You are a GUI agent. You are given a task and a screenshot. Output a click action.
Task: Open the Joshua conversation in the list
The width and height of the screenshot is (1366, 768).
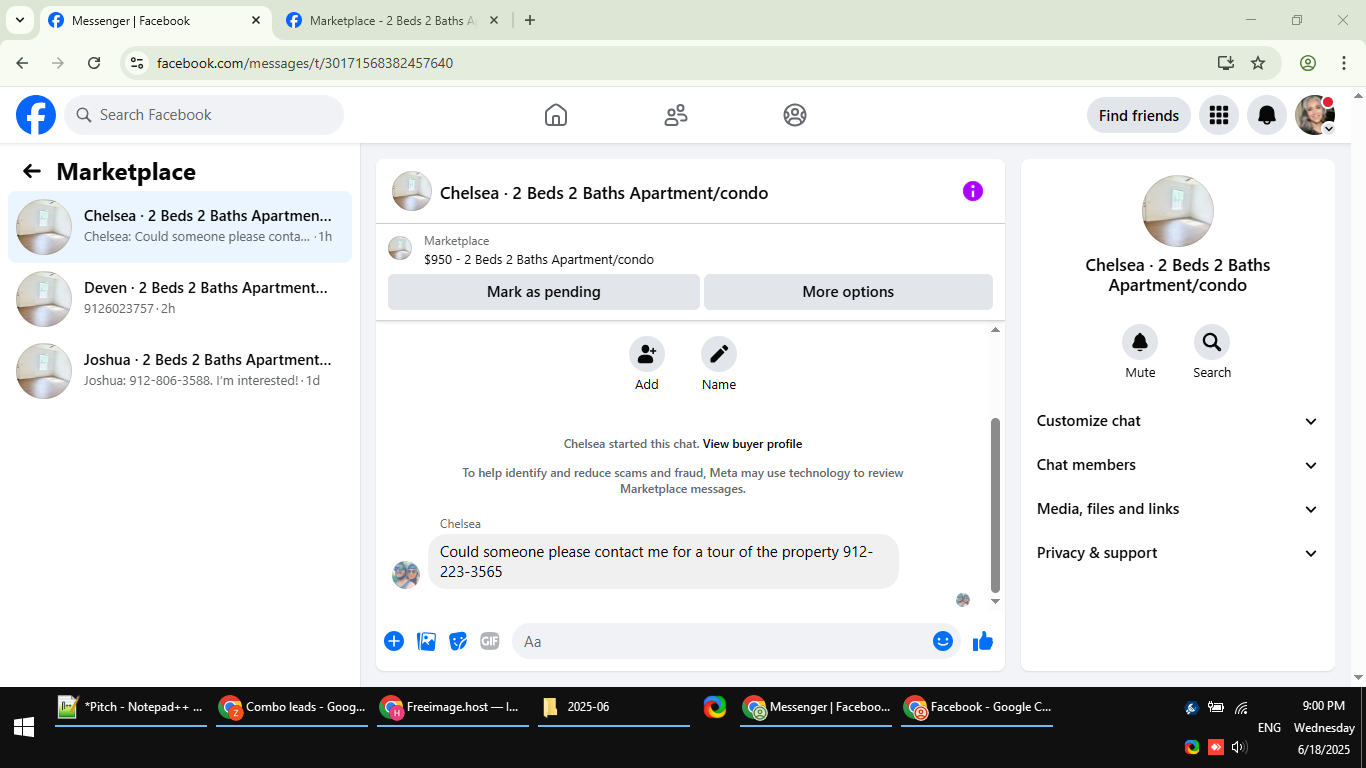click(x=180, y=371)
